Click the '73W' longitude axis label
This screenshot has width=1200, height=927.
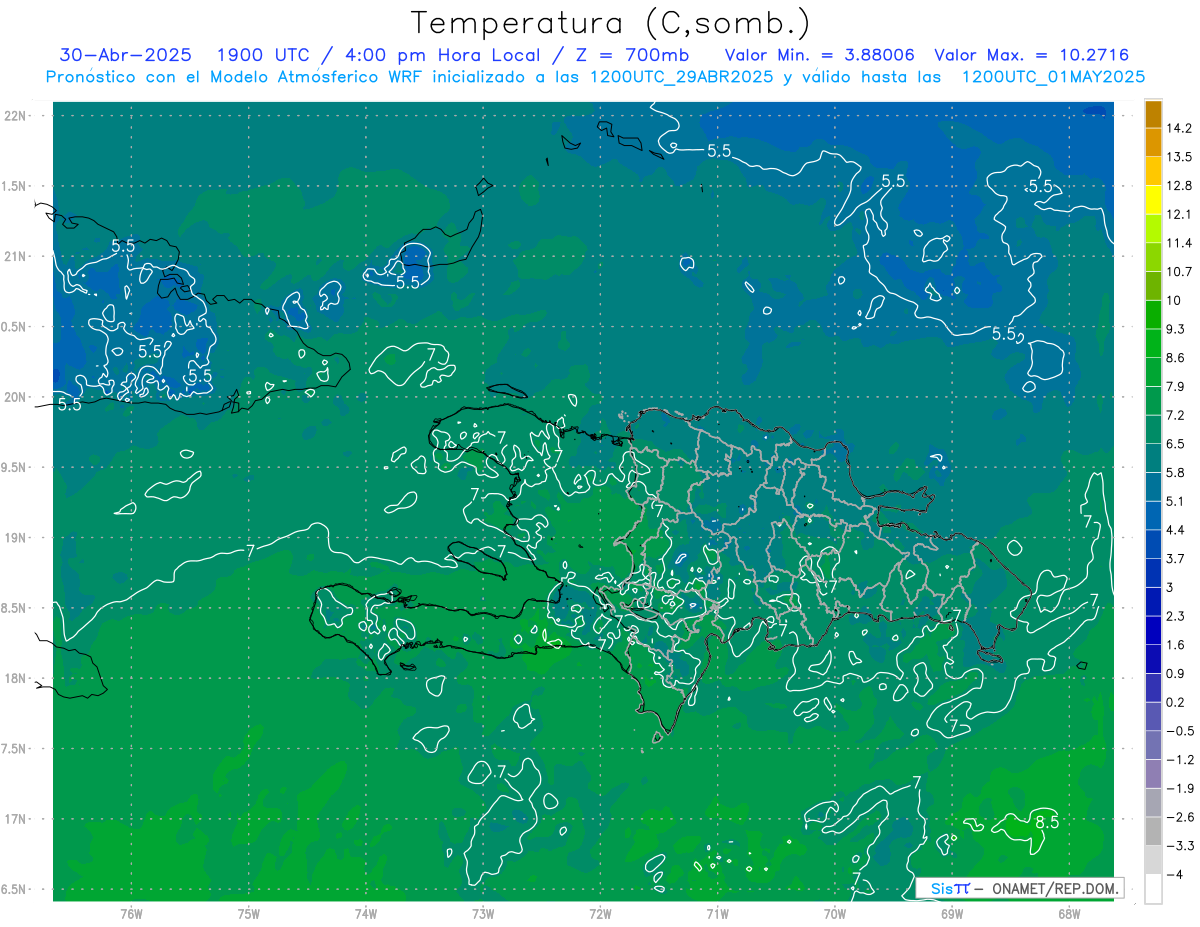pos(483,913)
